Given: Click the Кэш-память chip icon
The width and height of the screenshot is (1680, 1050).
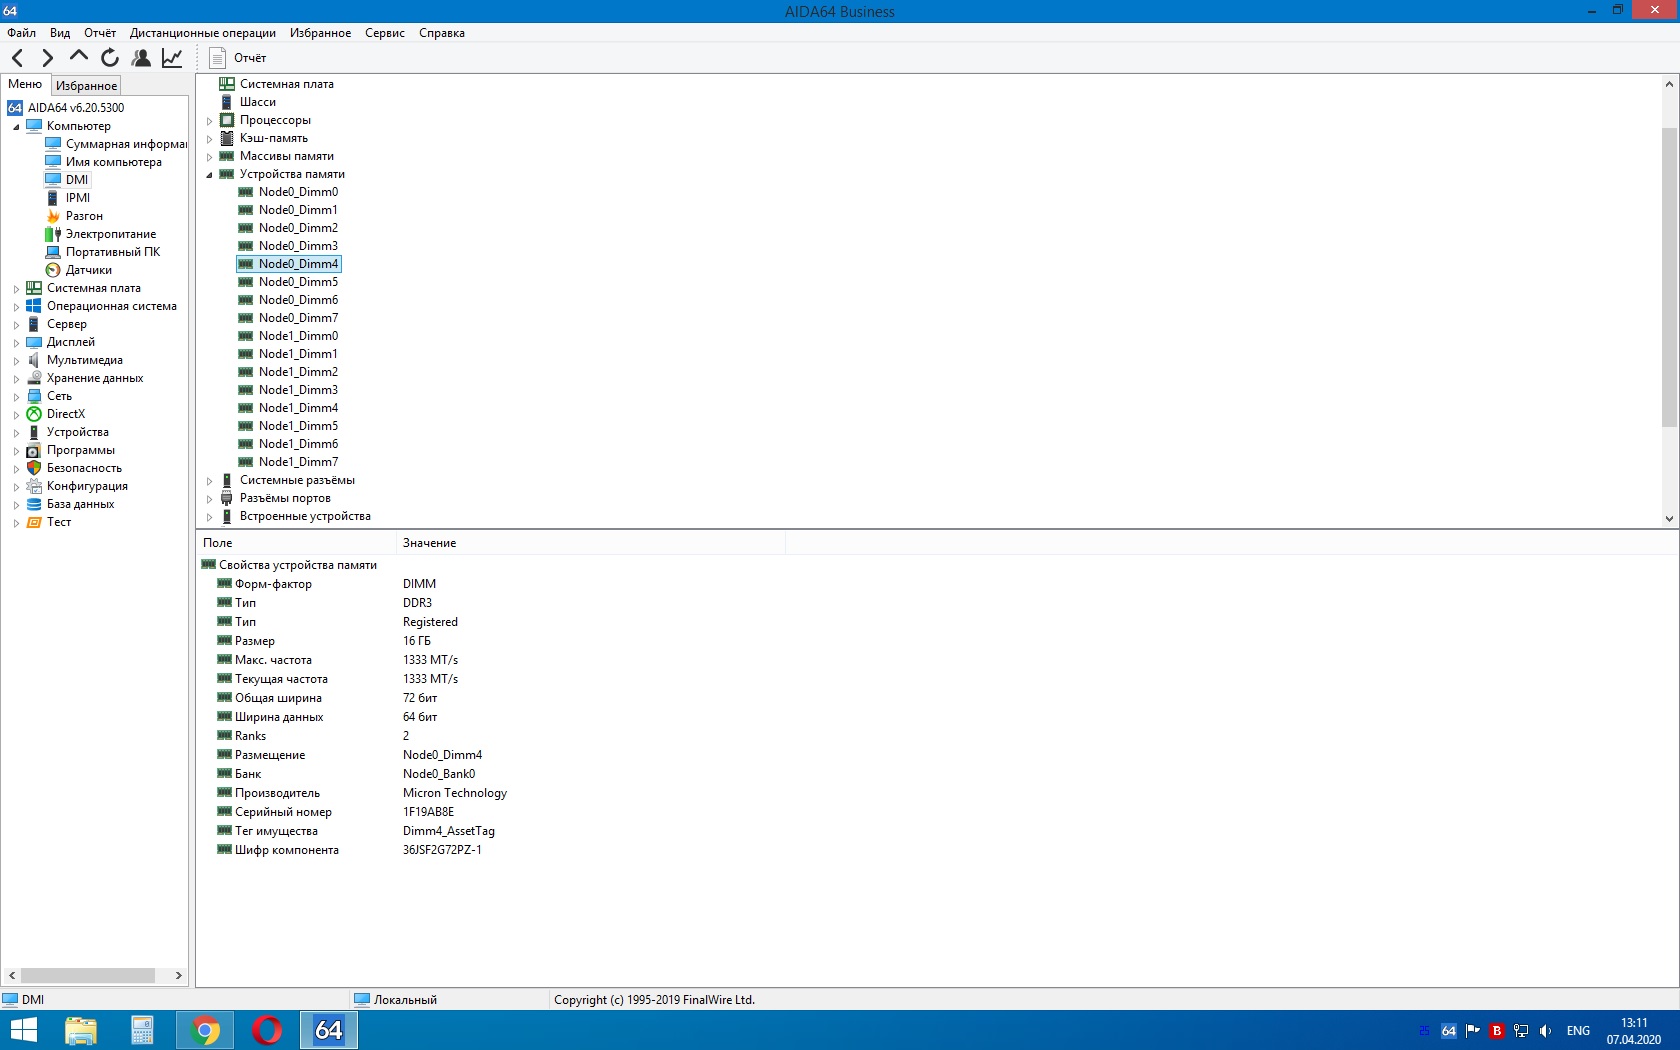Looking at the screenshot, I should 227,138.
